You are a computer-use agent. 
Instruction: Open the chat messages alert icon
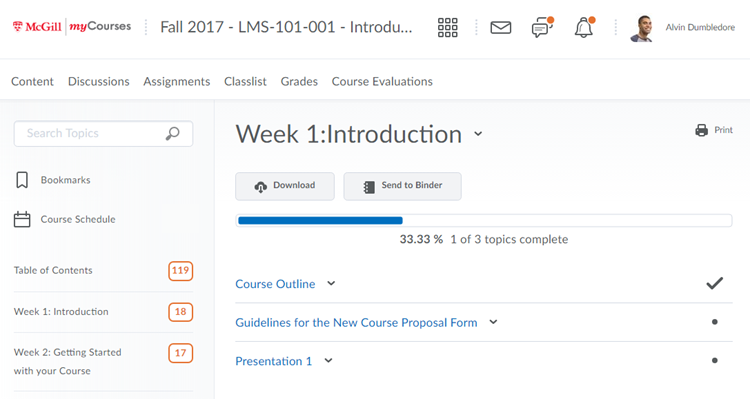[x=542, y=27]
